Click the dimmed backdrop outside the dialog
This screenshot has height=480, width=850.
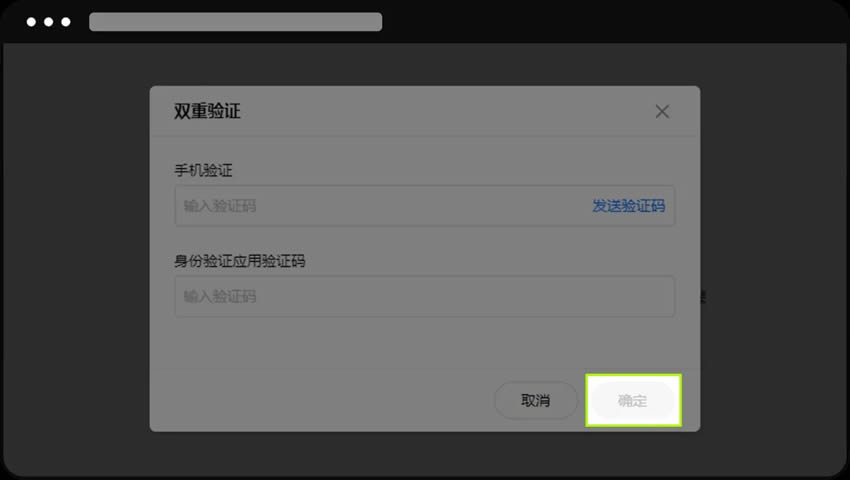click(76, 260)
